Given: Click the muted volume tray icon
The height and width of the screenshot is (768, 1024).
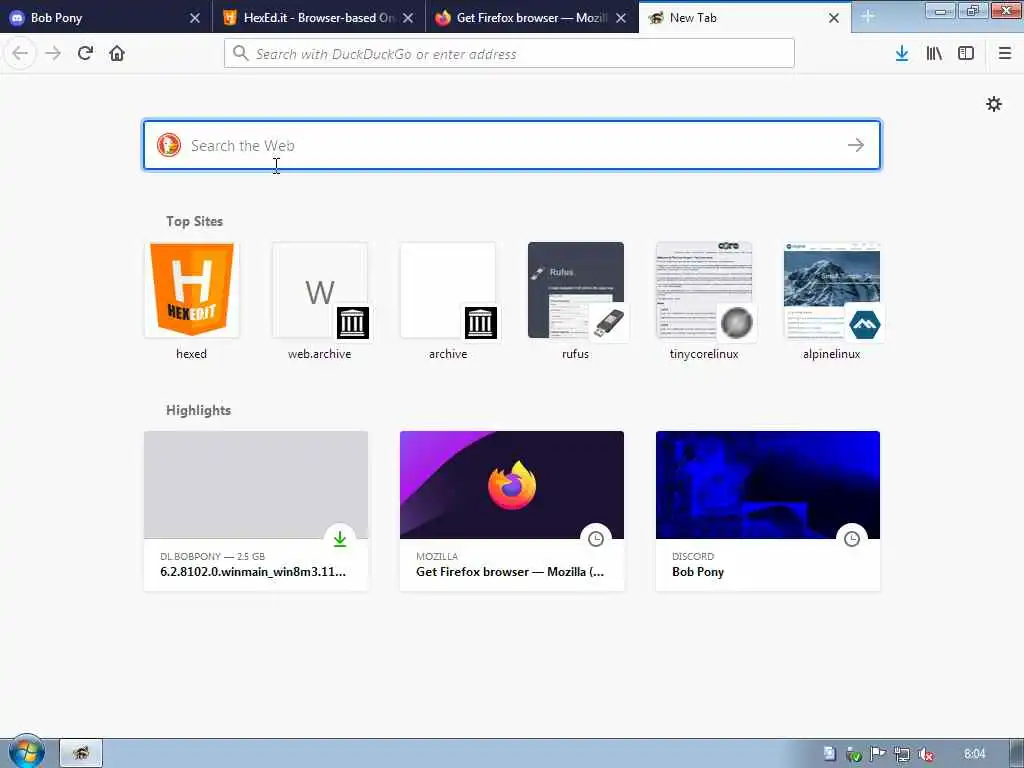Looking at the screenshot, I should [925, 754].
